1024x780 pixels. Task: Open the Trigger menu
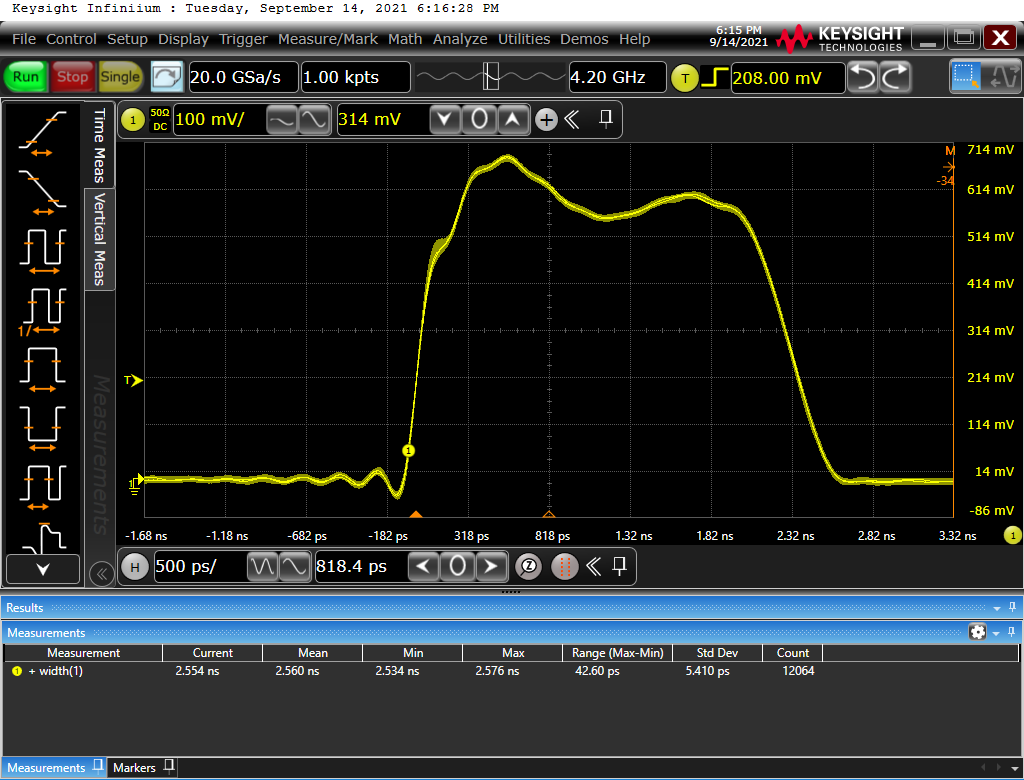click(x=243, y=39)
